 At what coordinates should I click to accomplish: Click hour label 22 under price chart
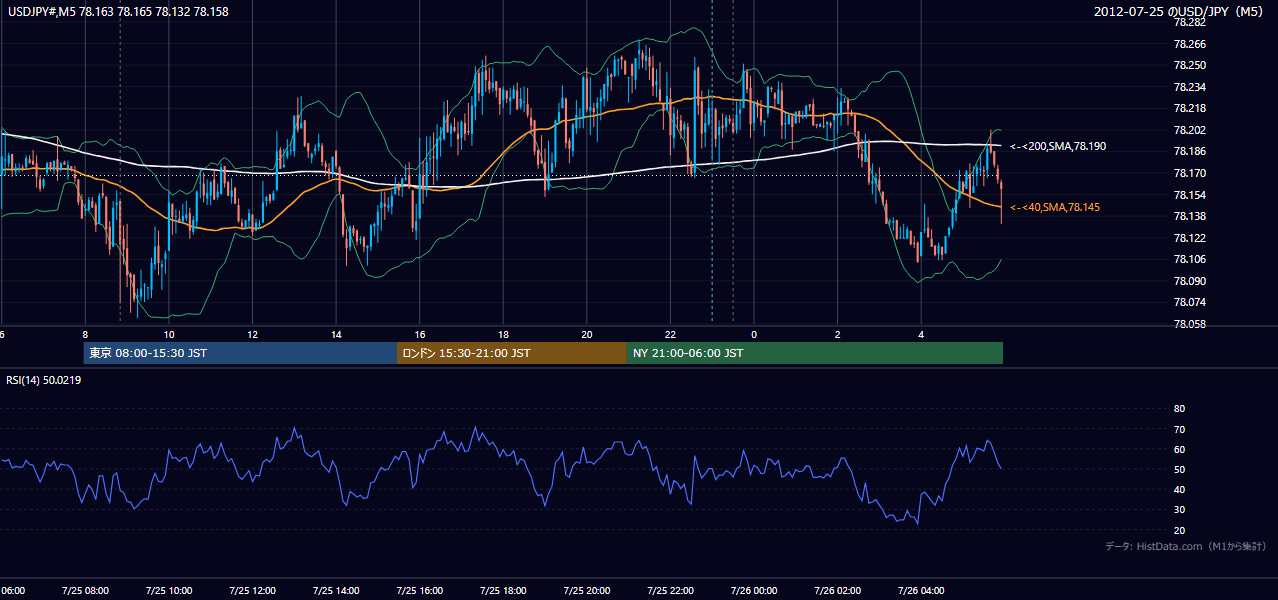(670, 335)
